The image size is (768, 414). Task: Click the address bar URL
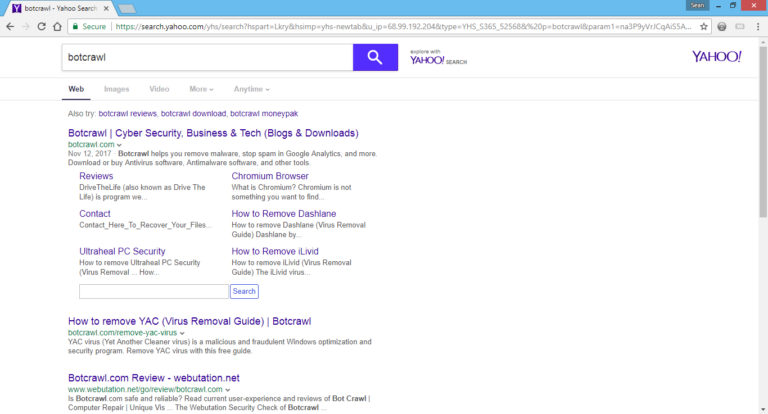coord(403,26)
